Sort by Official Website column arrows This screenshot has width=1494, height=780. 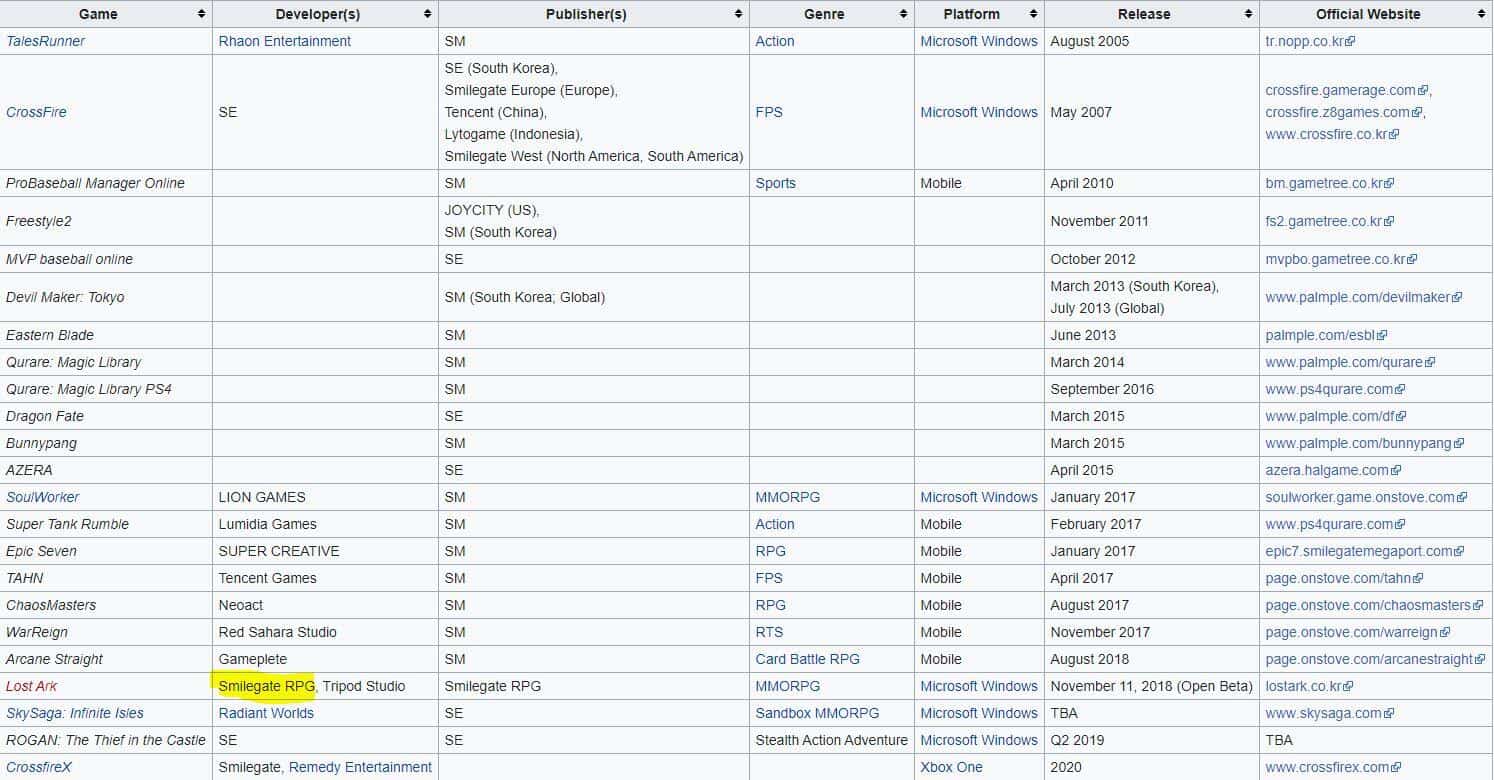click(1482, 14)
